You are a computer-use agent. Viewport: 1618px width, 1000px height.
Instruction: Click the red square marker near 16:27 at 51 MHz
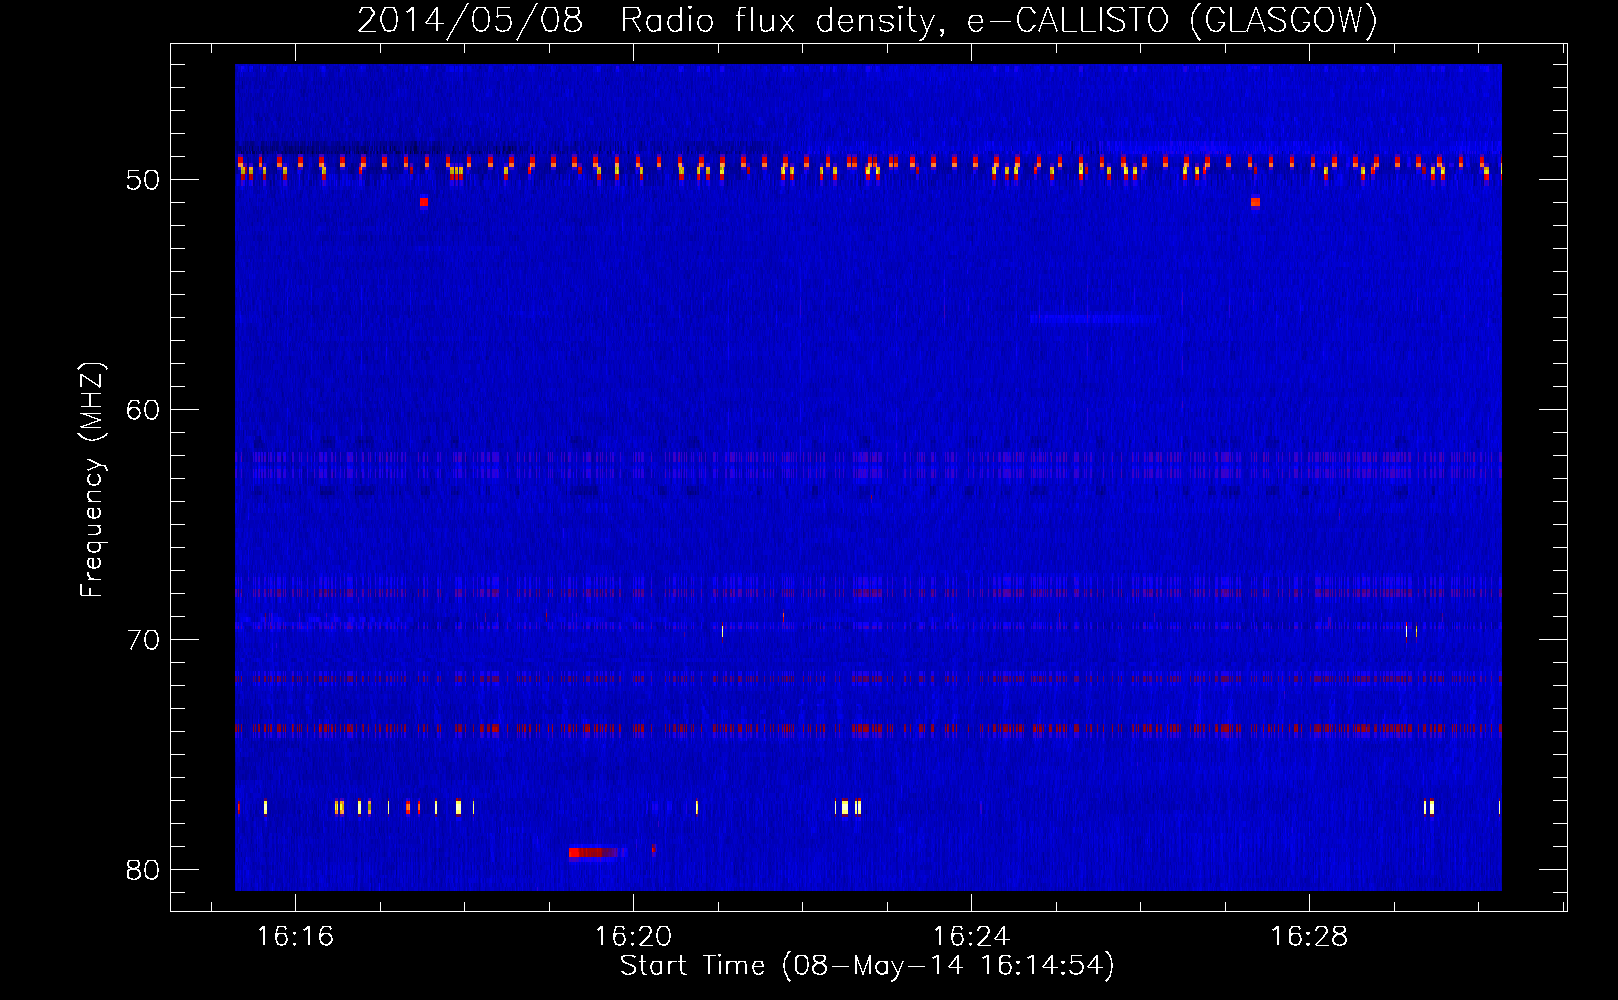1255,202
